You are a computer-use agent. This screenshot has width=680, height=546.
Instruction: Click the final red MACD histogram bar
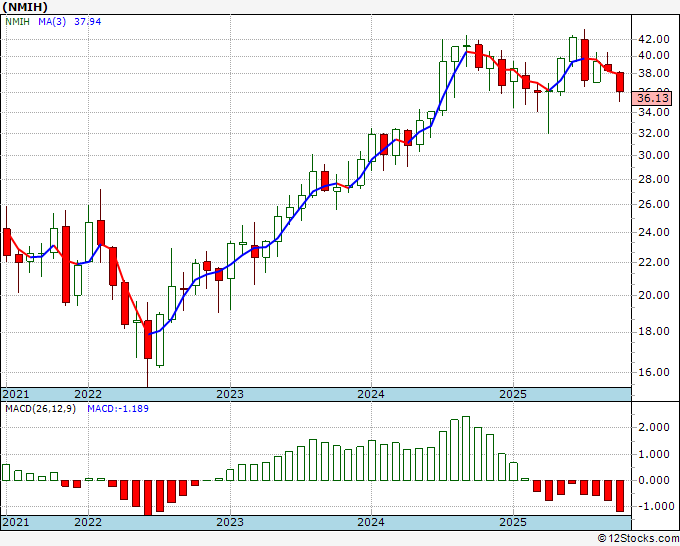(x=620, y=496)
